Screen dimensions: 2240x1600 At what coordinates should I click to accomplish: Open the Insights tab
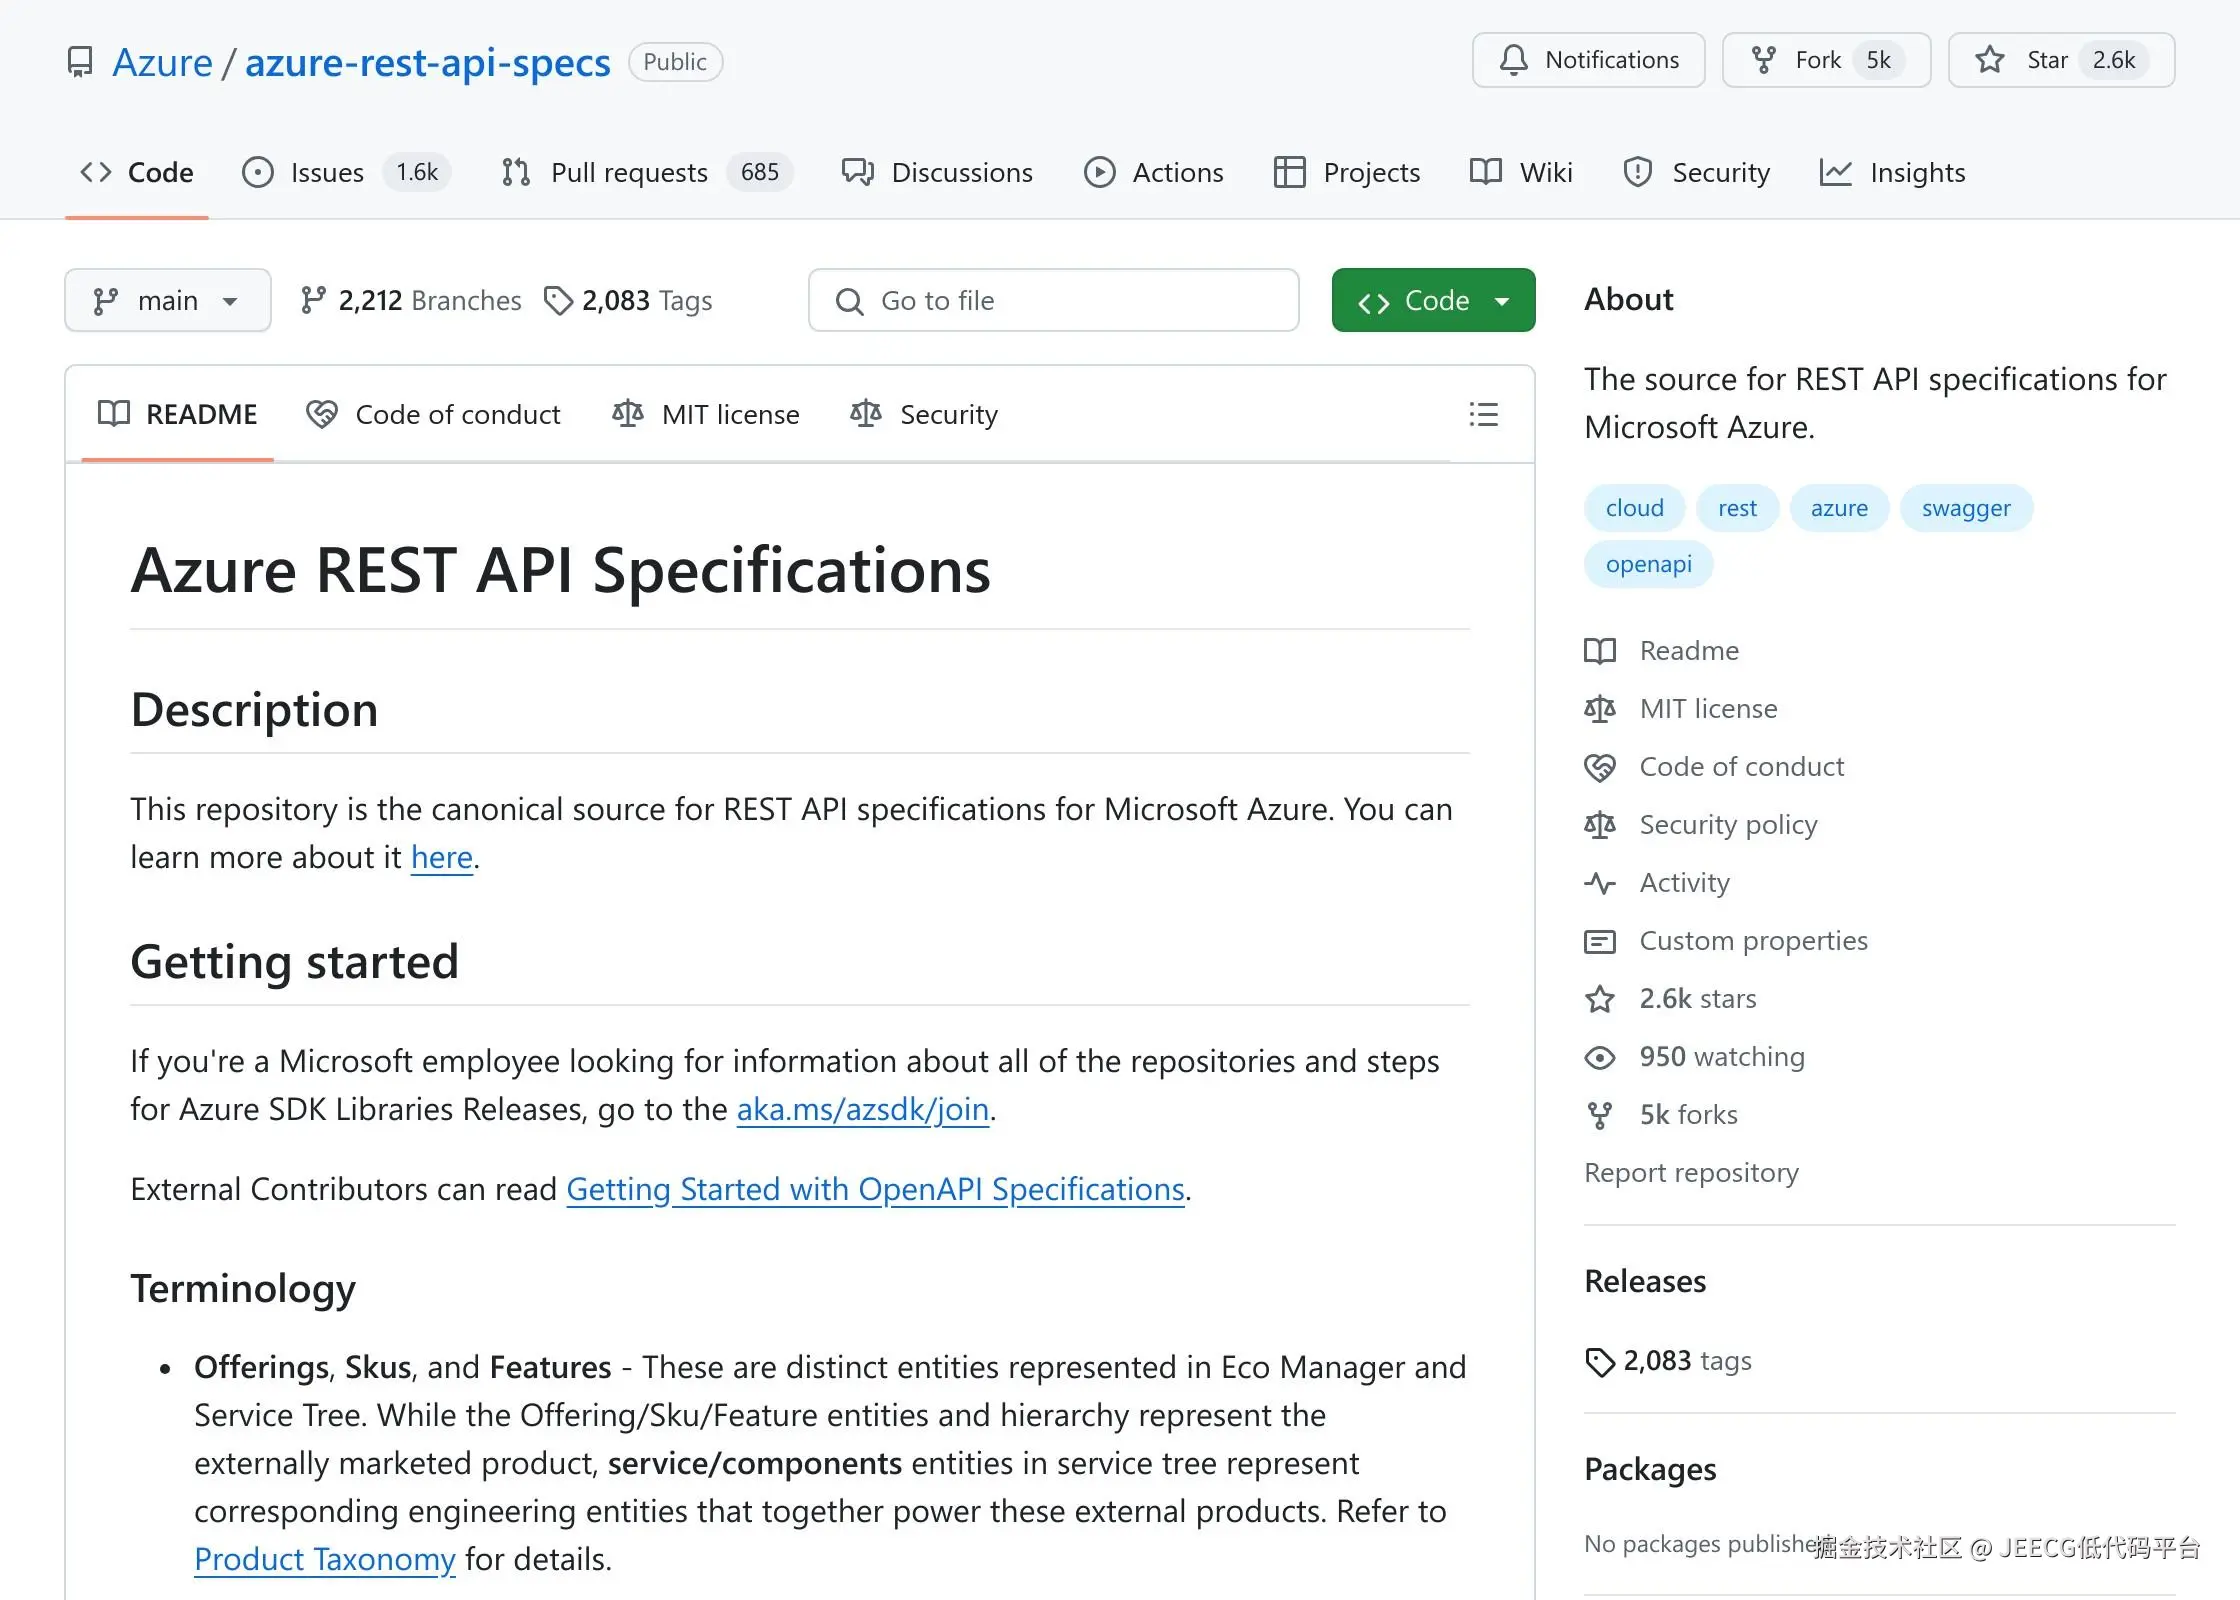1892,172
